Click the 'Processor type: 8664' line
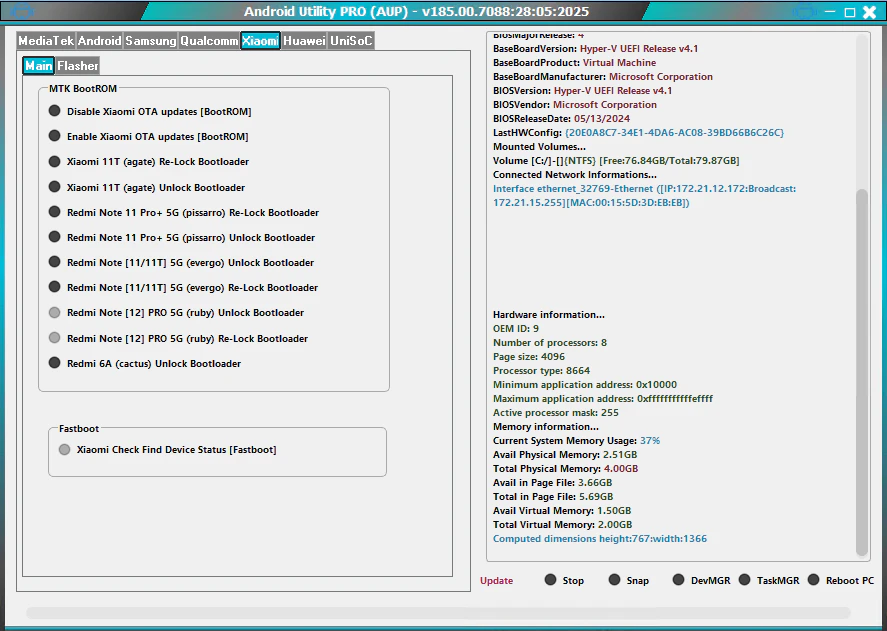Screen dimensions: 887x631 coord(541,371)
